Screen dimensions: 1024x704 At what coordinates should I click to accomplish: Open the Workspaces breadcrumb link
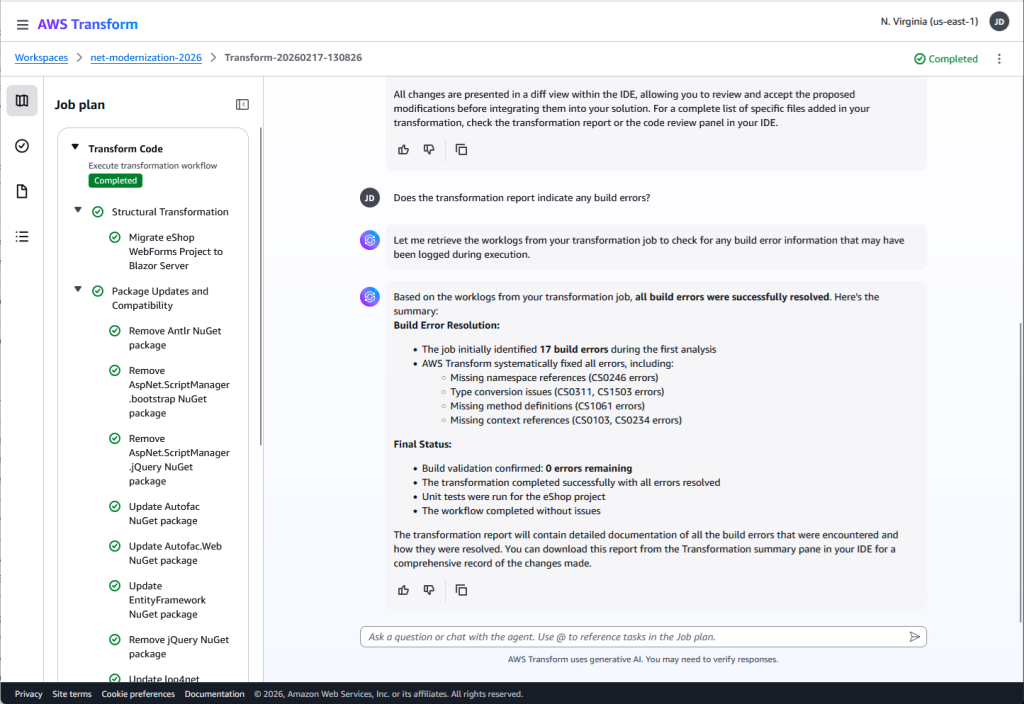click(40, 57)
